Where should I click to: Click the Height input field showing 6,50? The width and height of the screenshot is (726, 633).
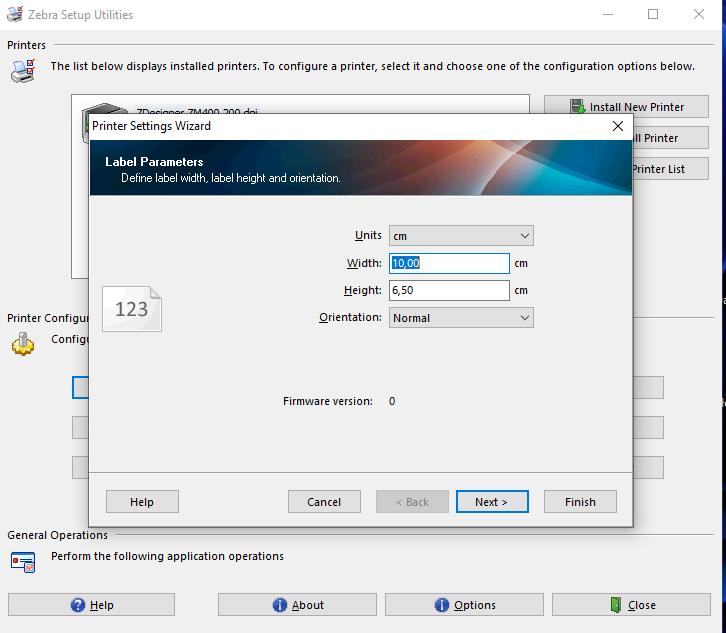tap(449, 290)
